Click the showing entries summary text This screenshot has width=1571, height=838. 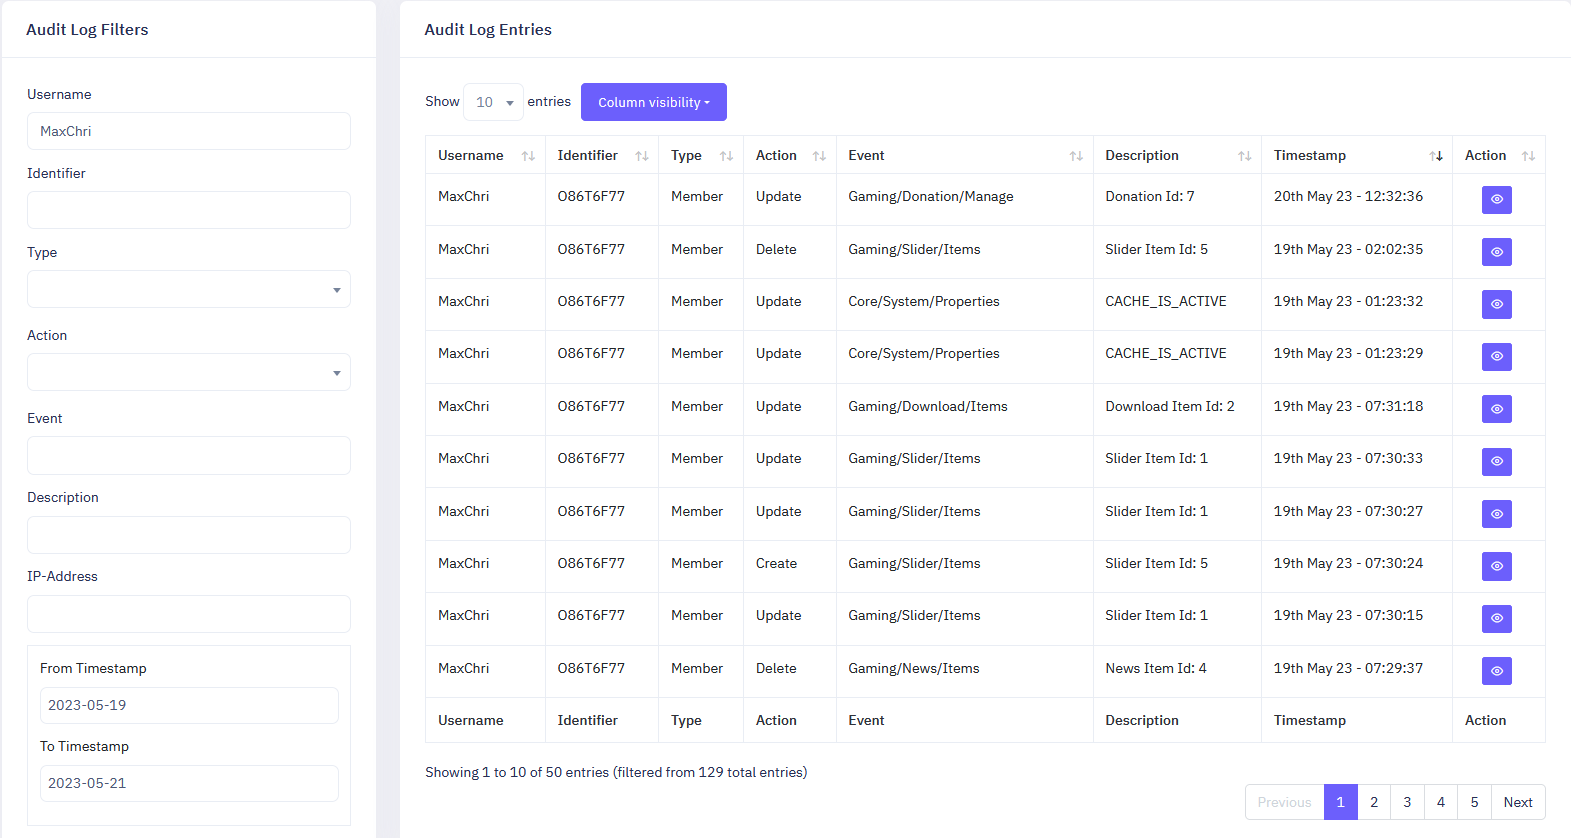(x=616, y=772)
